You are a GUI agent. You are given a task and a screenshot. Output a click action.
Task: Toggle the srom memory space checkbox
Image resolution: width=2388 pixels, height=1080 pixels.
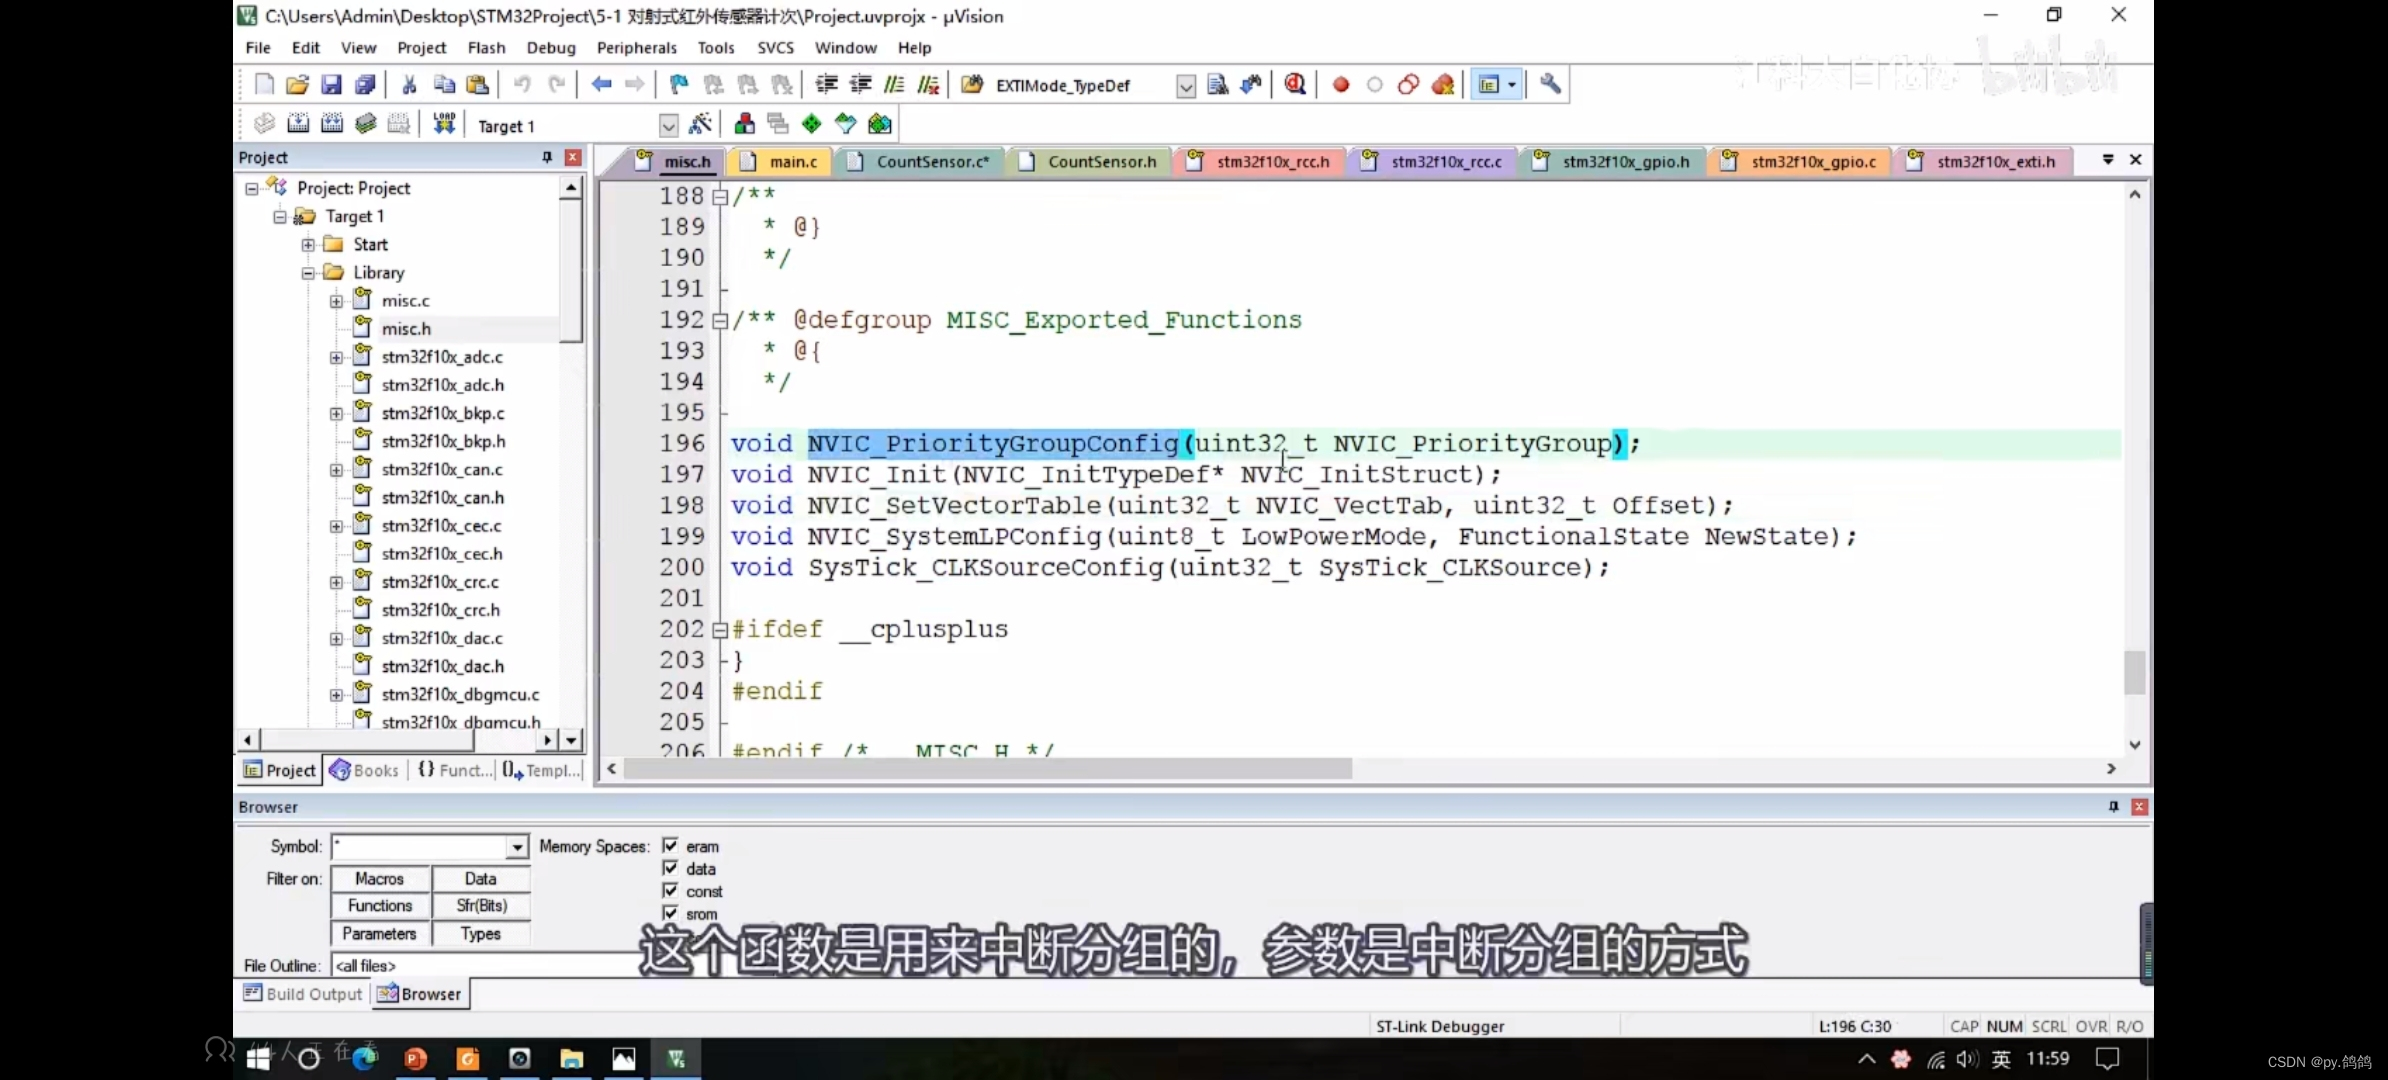[670, 912]
